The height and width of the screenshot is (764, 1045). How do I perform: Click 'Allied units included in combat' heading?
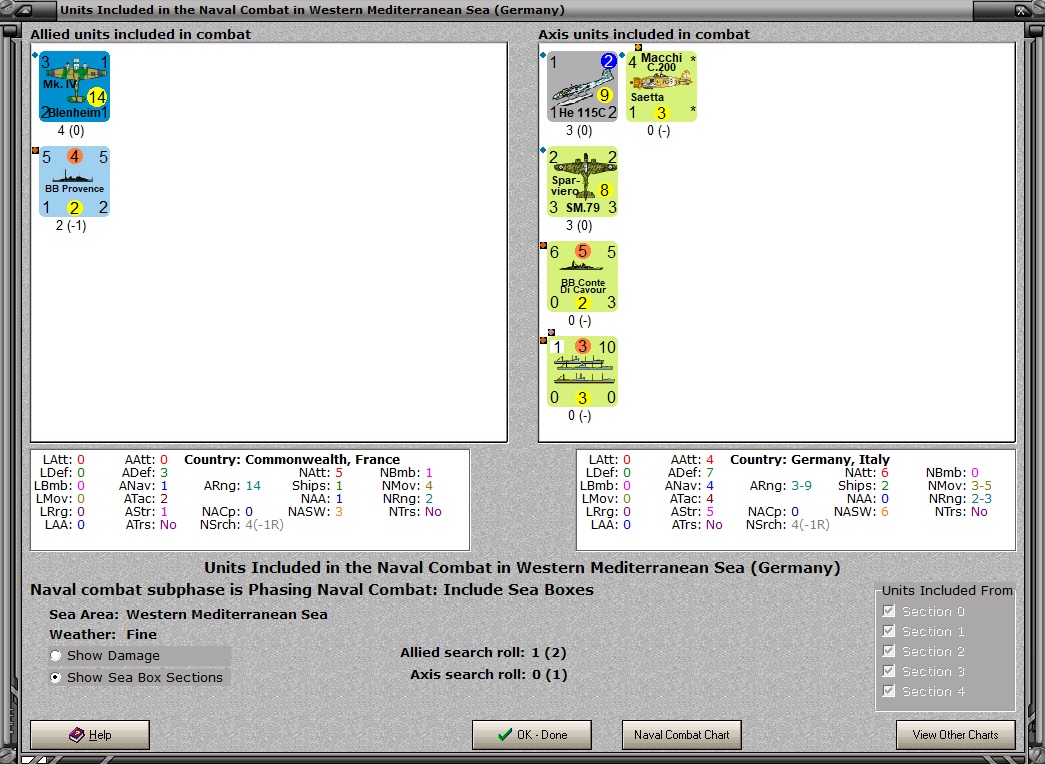141,34
